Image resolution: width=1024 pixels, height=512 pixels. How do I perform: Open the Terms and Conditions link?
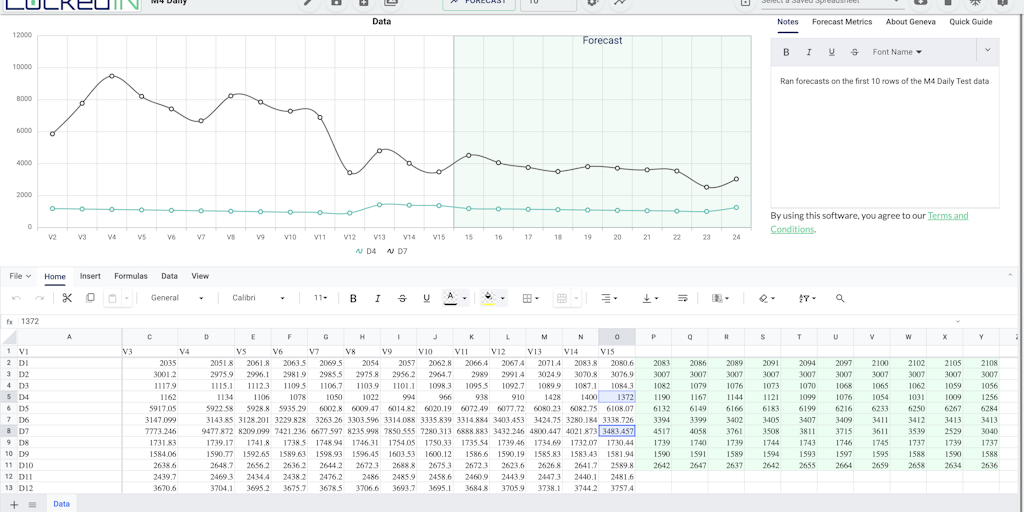pos(947,216)
